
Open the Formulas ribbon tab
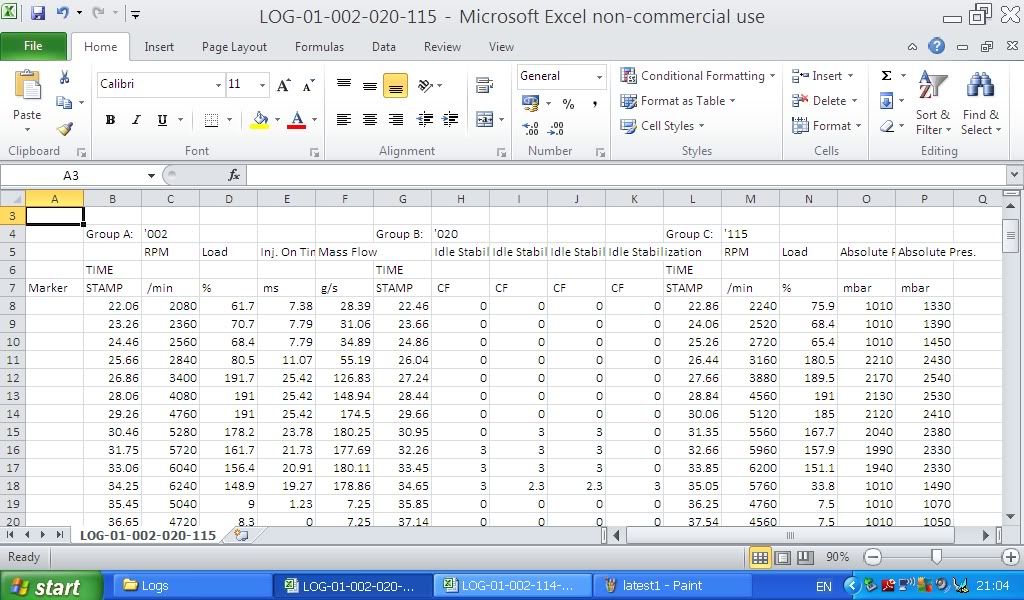[x=319, y=47]
